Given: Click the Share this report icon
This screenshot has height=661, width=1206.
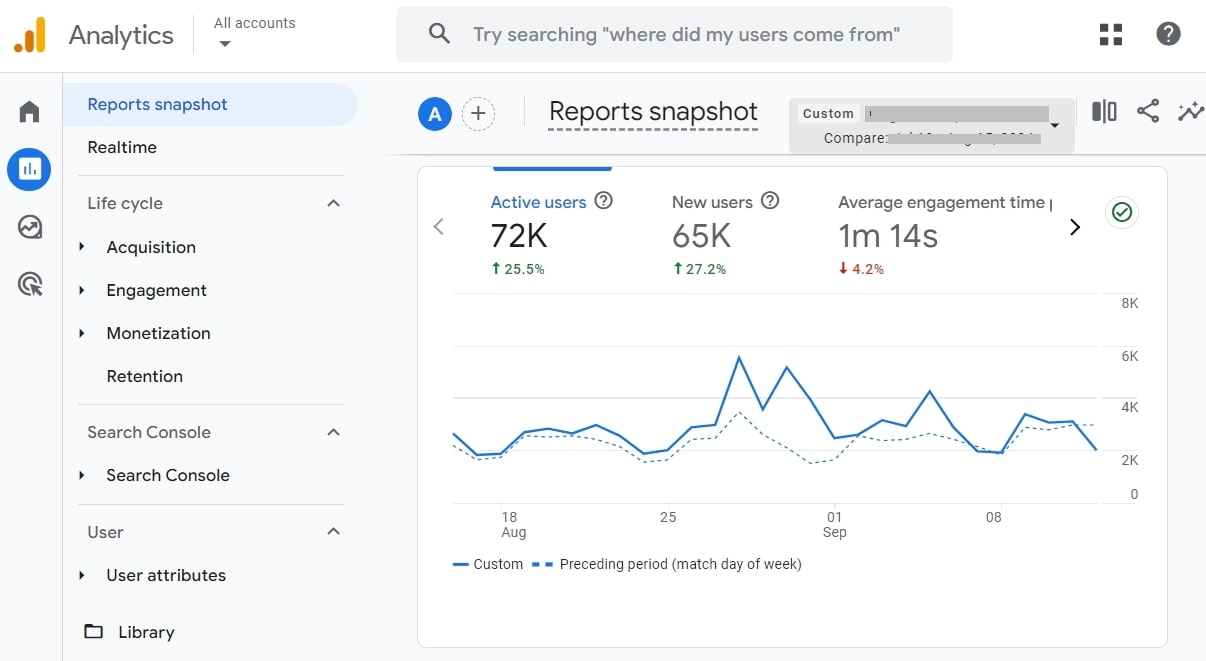Looking at the screenshot, I should pos(1148,111).
